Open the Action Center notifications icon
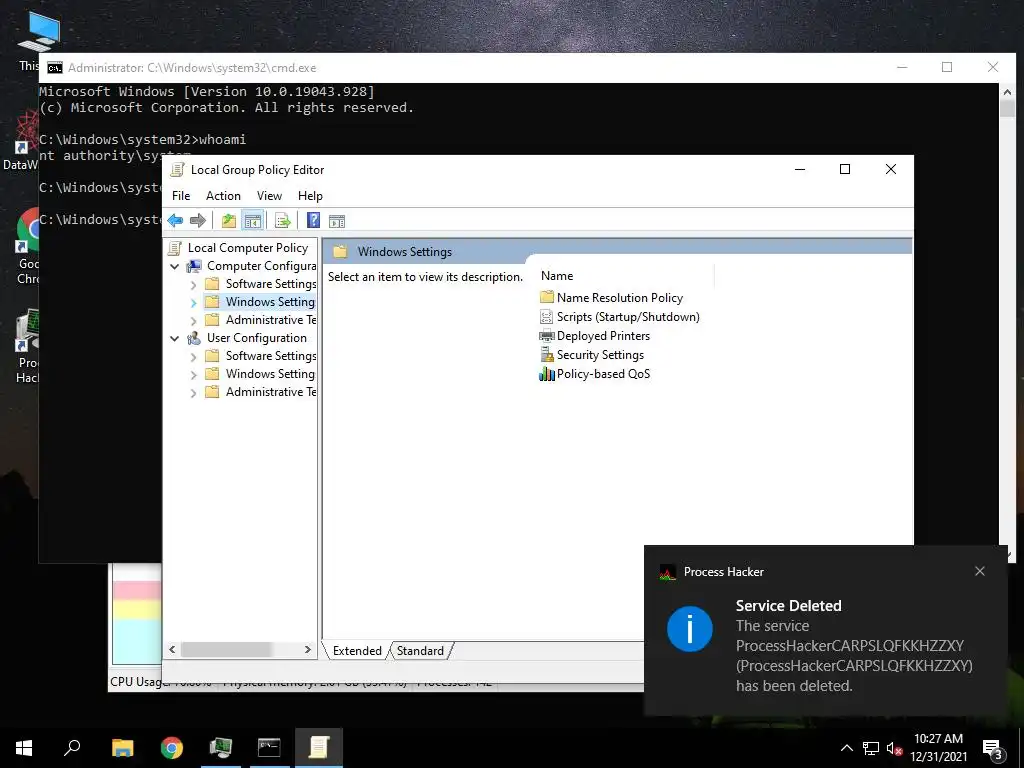This screenshot has width=1024, height=768. click(x=992, y=748)
